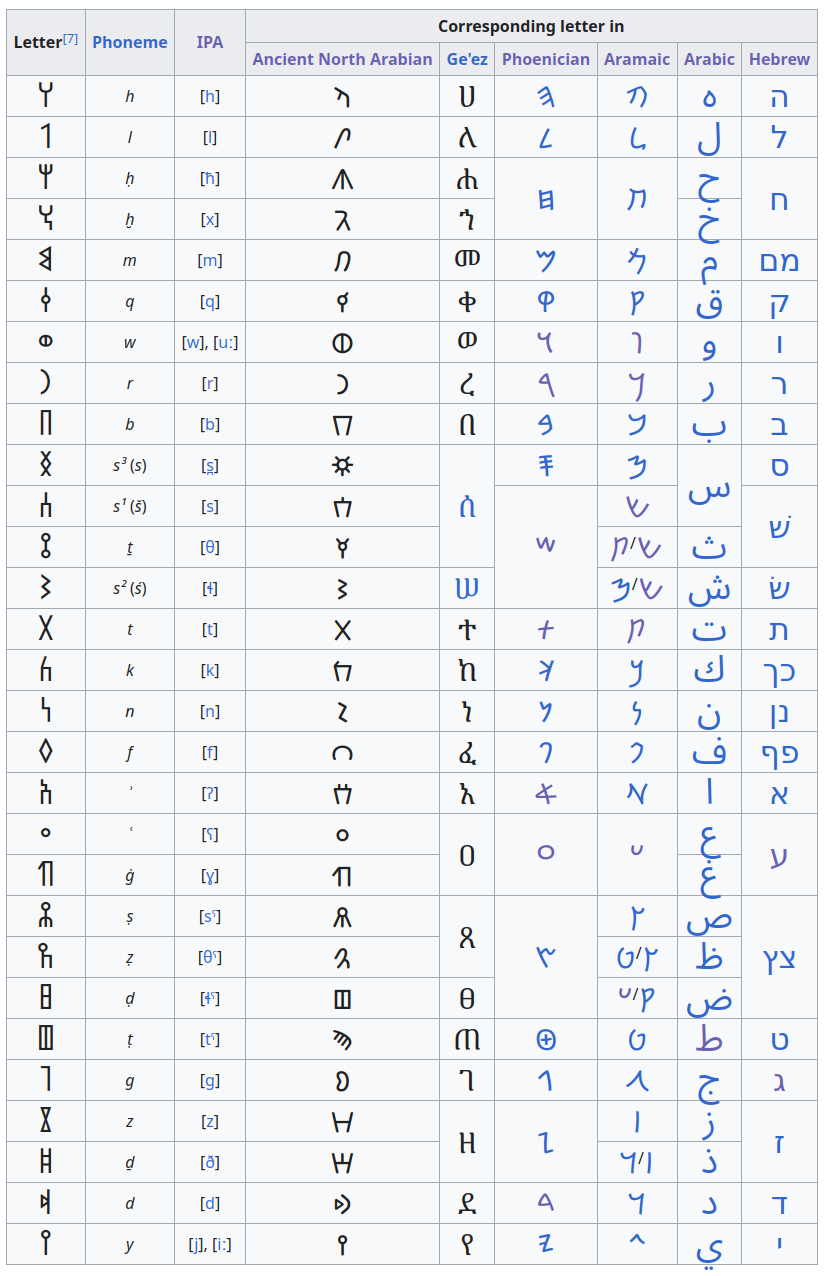Click footnote reference [7] beside Letter

[70, 39]
